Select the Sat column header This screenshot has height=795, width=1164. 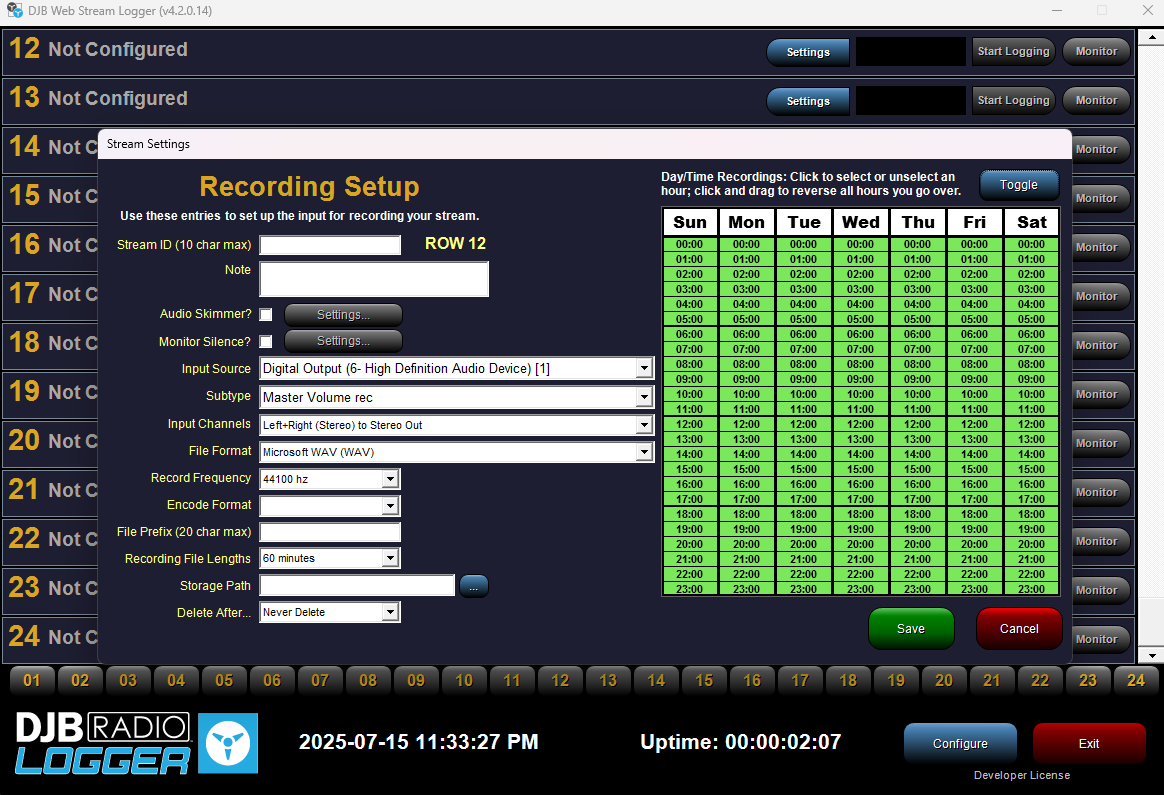pos(1032,223)
